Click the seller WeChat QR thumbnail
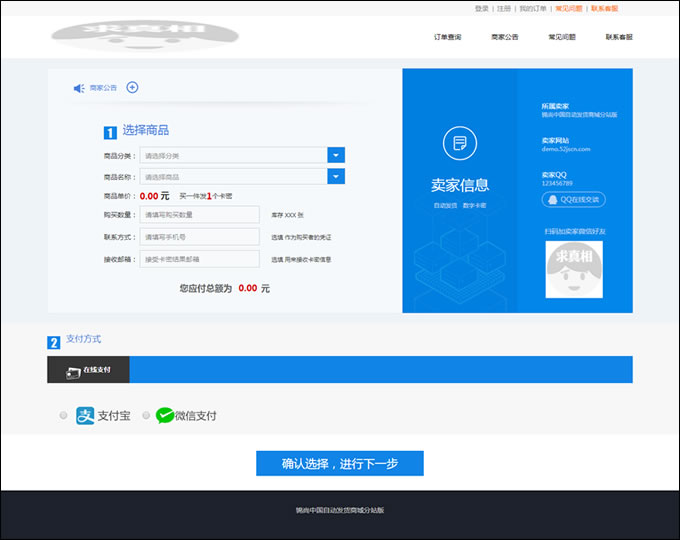680x540 pixels. [x=574, y=269]
